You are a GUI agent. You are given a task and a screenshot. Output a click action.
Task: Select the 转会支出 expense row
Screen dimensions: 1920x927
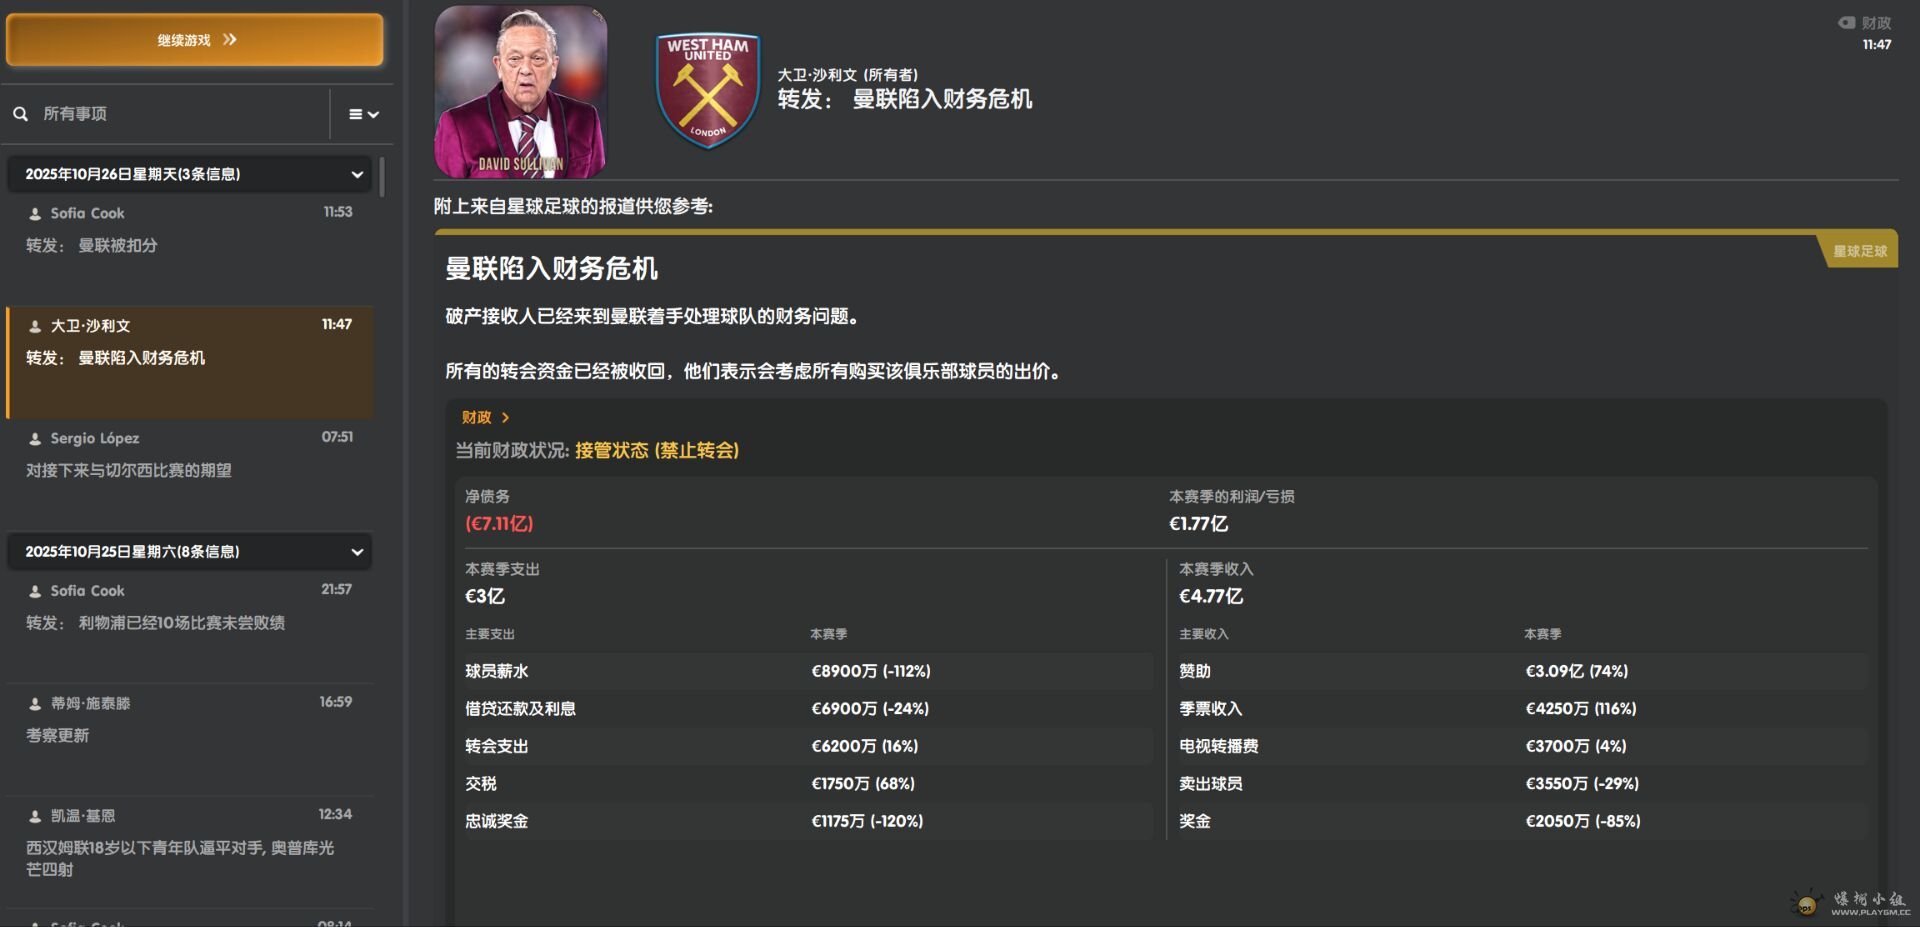pyautogui.click(x=808, y=746)
